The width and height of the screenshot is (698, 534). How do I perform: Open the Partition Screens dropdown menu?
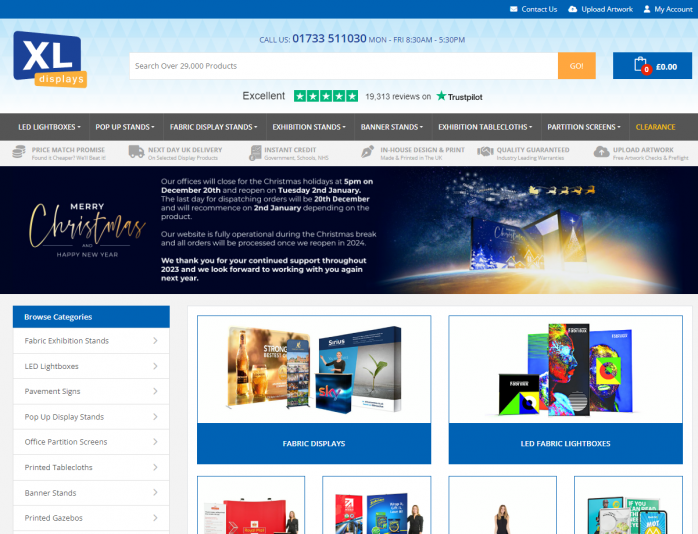[584, 127]
